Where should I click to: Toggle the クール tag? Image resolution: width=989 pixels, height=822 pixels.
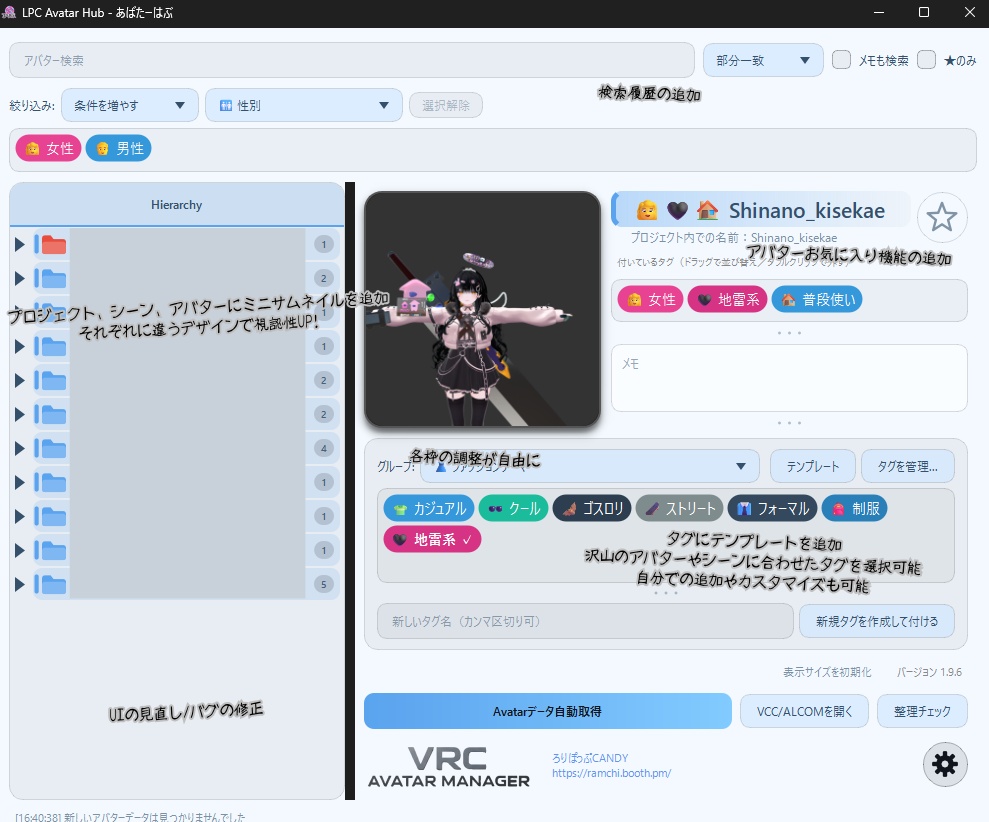pos(513,508)
